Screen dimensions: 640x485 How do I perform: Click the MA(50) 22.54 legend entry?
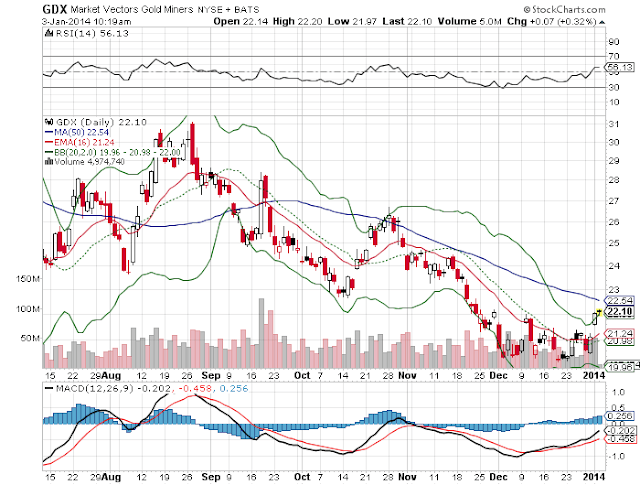(x=77, y=132)
